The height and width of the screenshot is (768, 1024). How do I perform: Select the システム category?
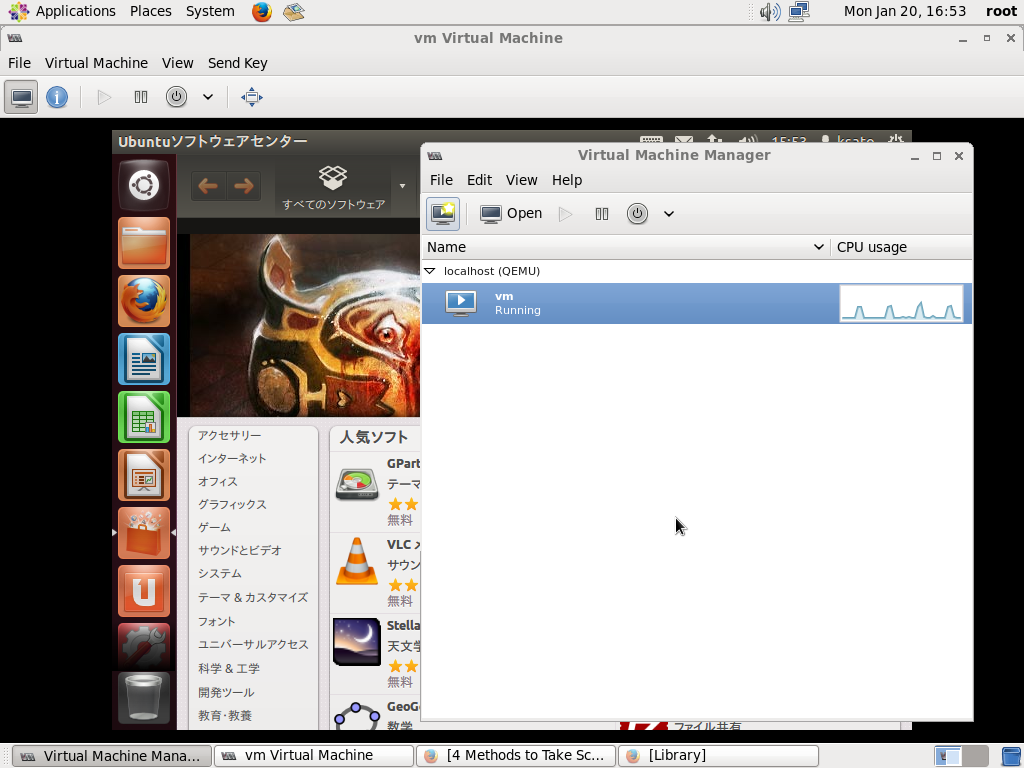pos(219,573)
